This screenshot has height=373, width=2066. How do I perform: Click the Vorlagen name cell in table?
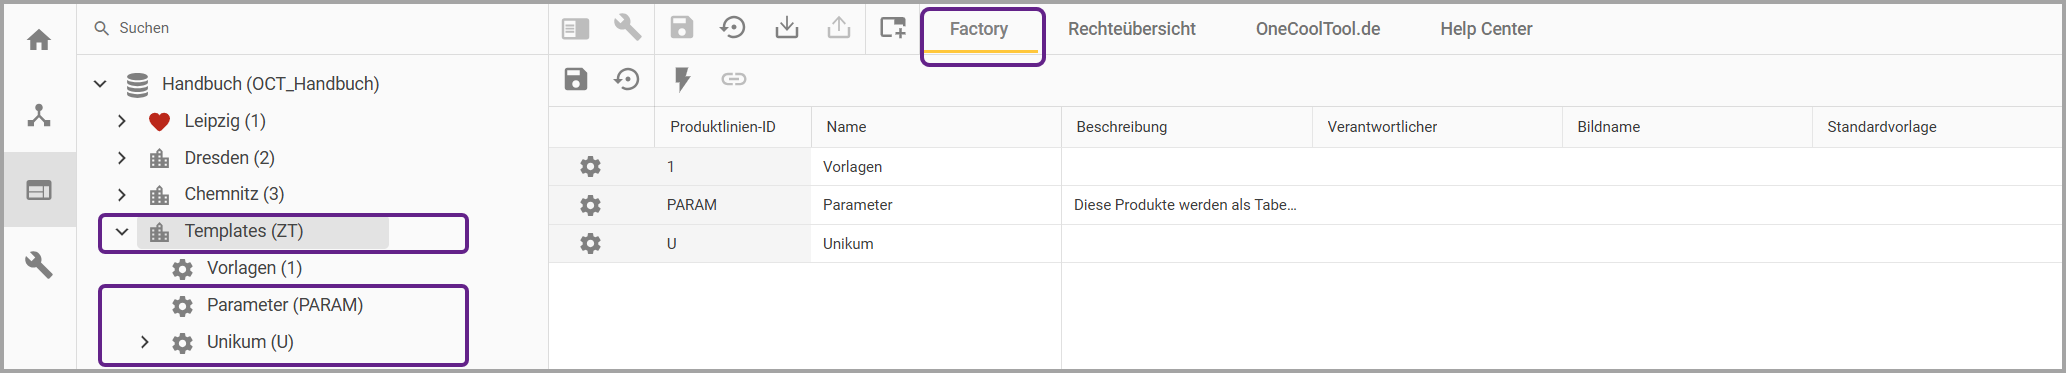pyautogui.click(x=936, y=167)
